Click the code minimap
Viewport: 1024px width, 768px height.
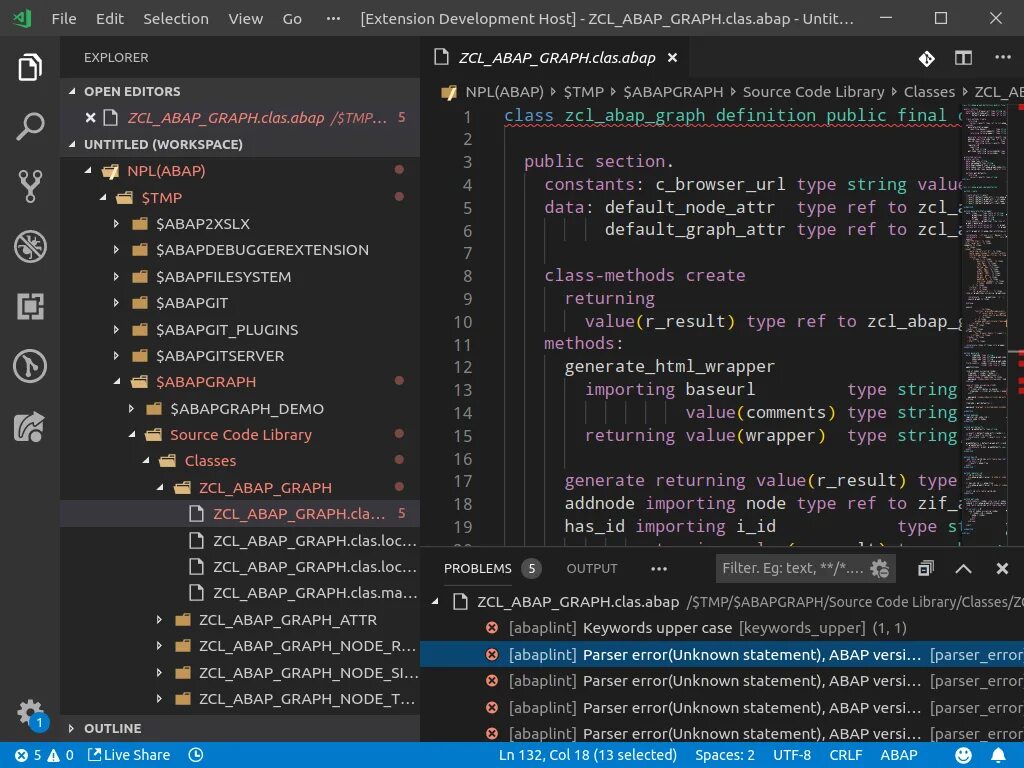tap(985, 300)
